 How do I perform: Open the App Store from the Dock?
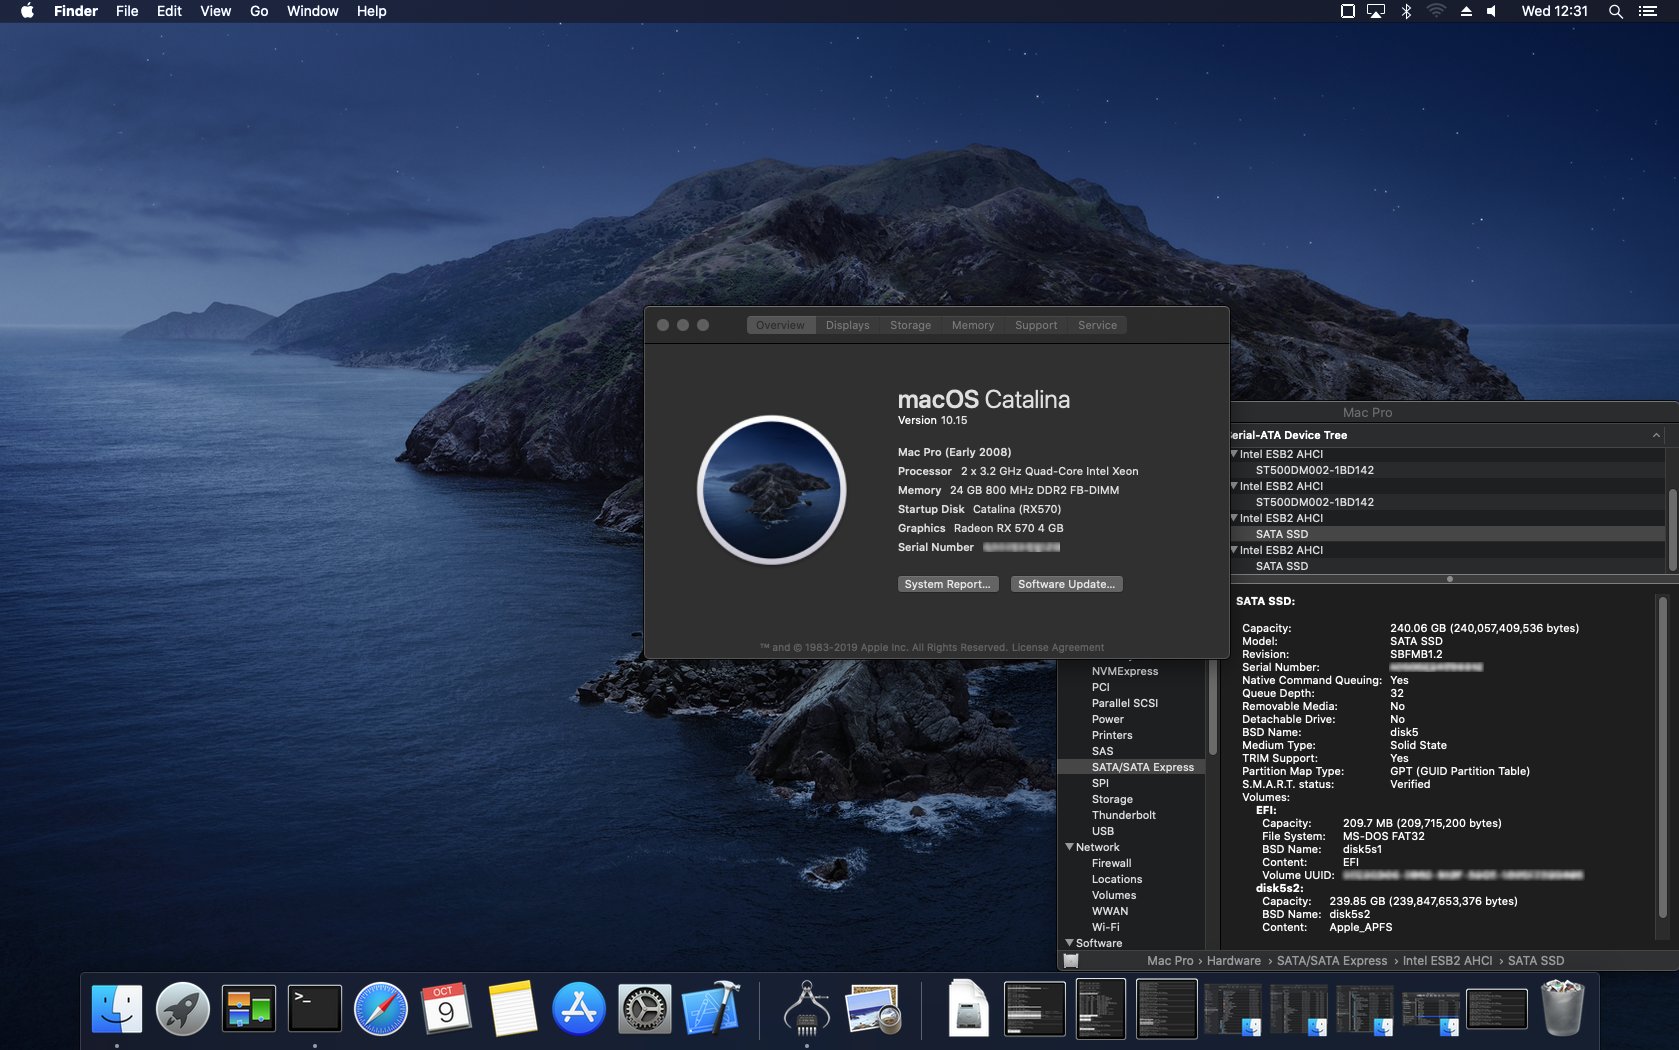coord(580,1008)
